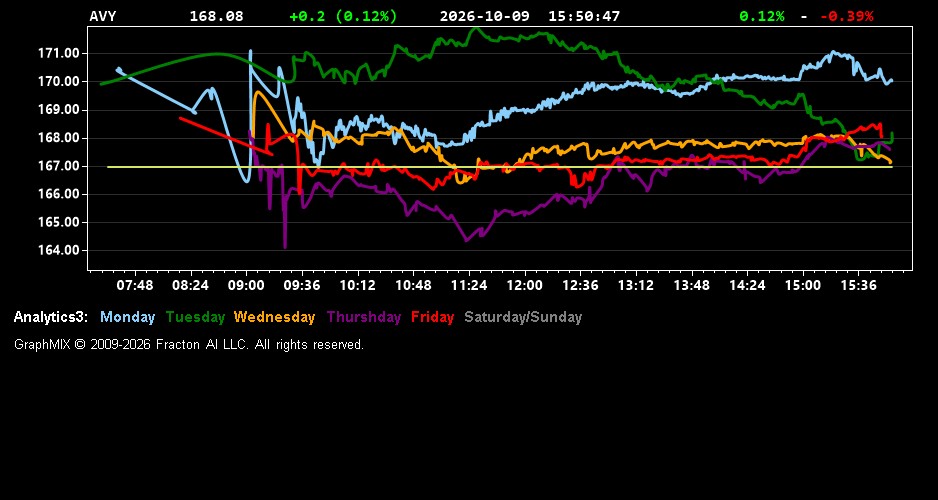Click the 11:24 time axis label
This screenshot has width=938, height=500.
pyautogui.click(x=469, y=285)
